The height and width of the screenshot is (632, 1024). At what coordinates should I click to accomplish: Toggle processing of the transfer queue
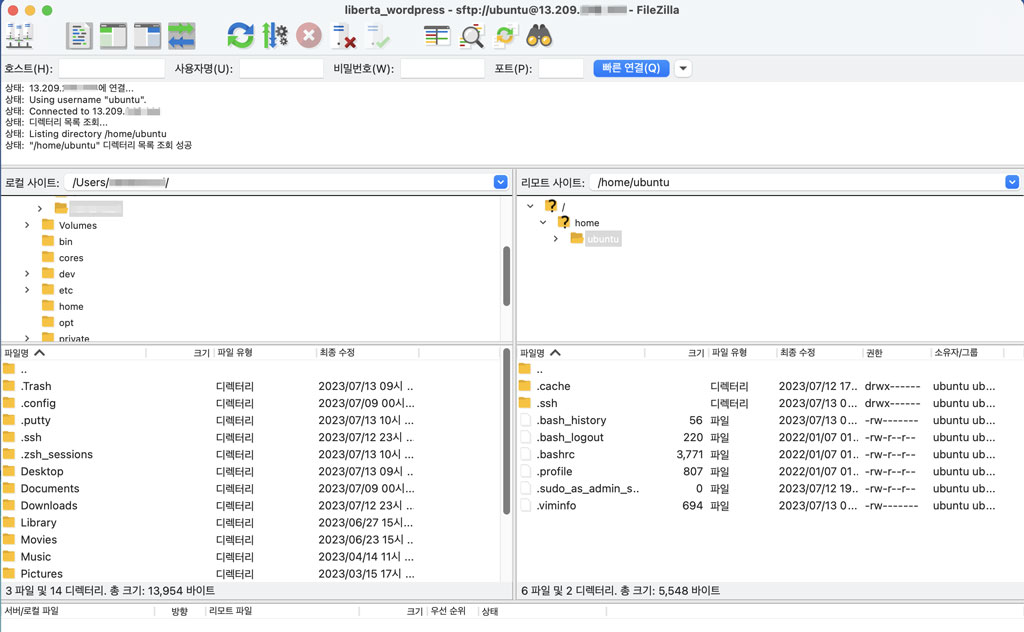click(x=274, y=36)
